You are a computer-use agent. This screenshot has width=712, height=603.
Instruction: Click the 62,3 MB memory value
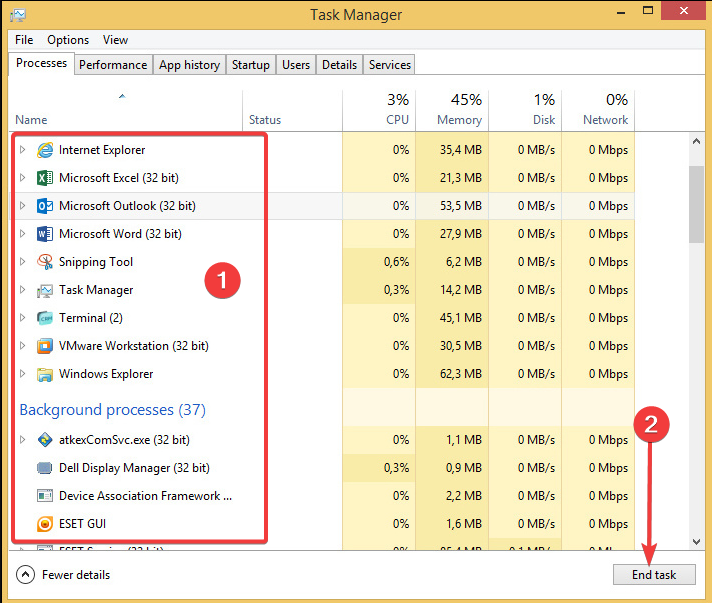point(460,374)
